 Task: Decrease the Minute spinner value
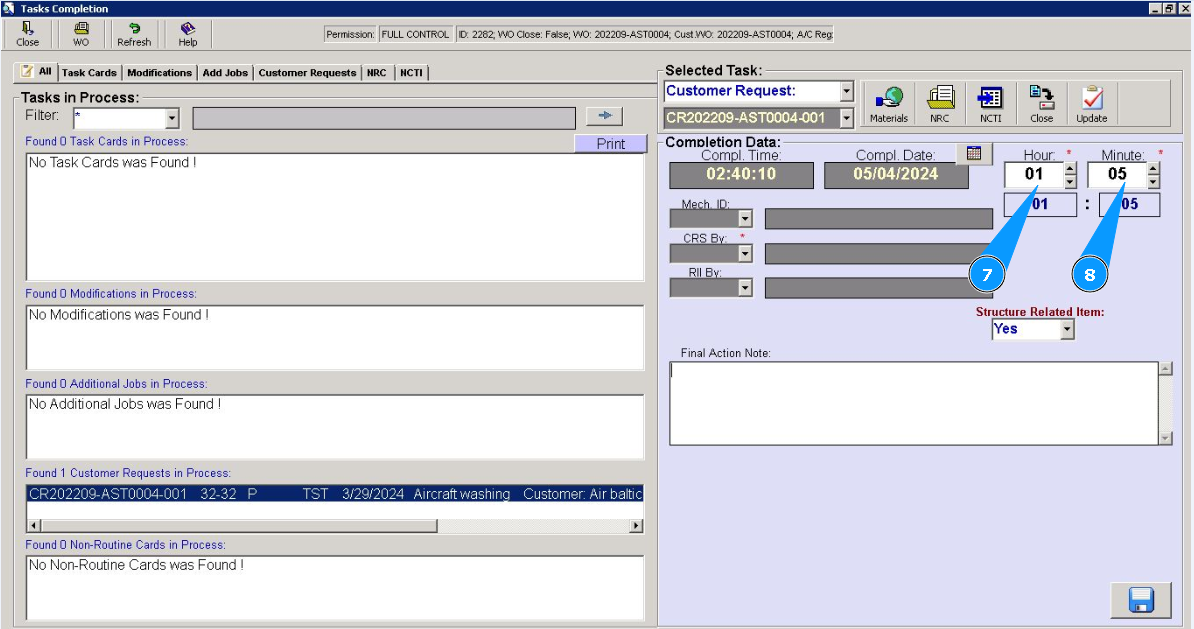(x=1154, y=182)
